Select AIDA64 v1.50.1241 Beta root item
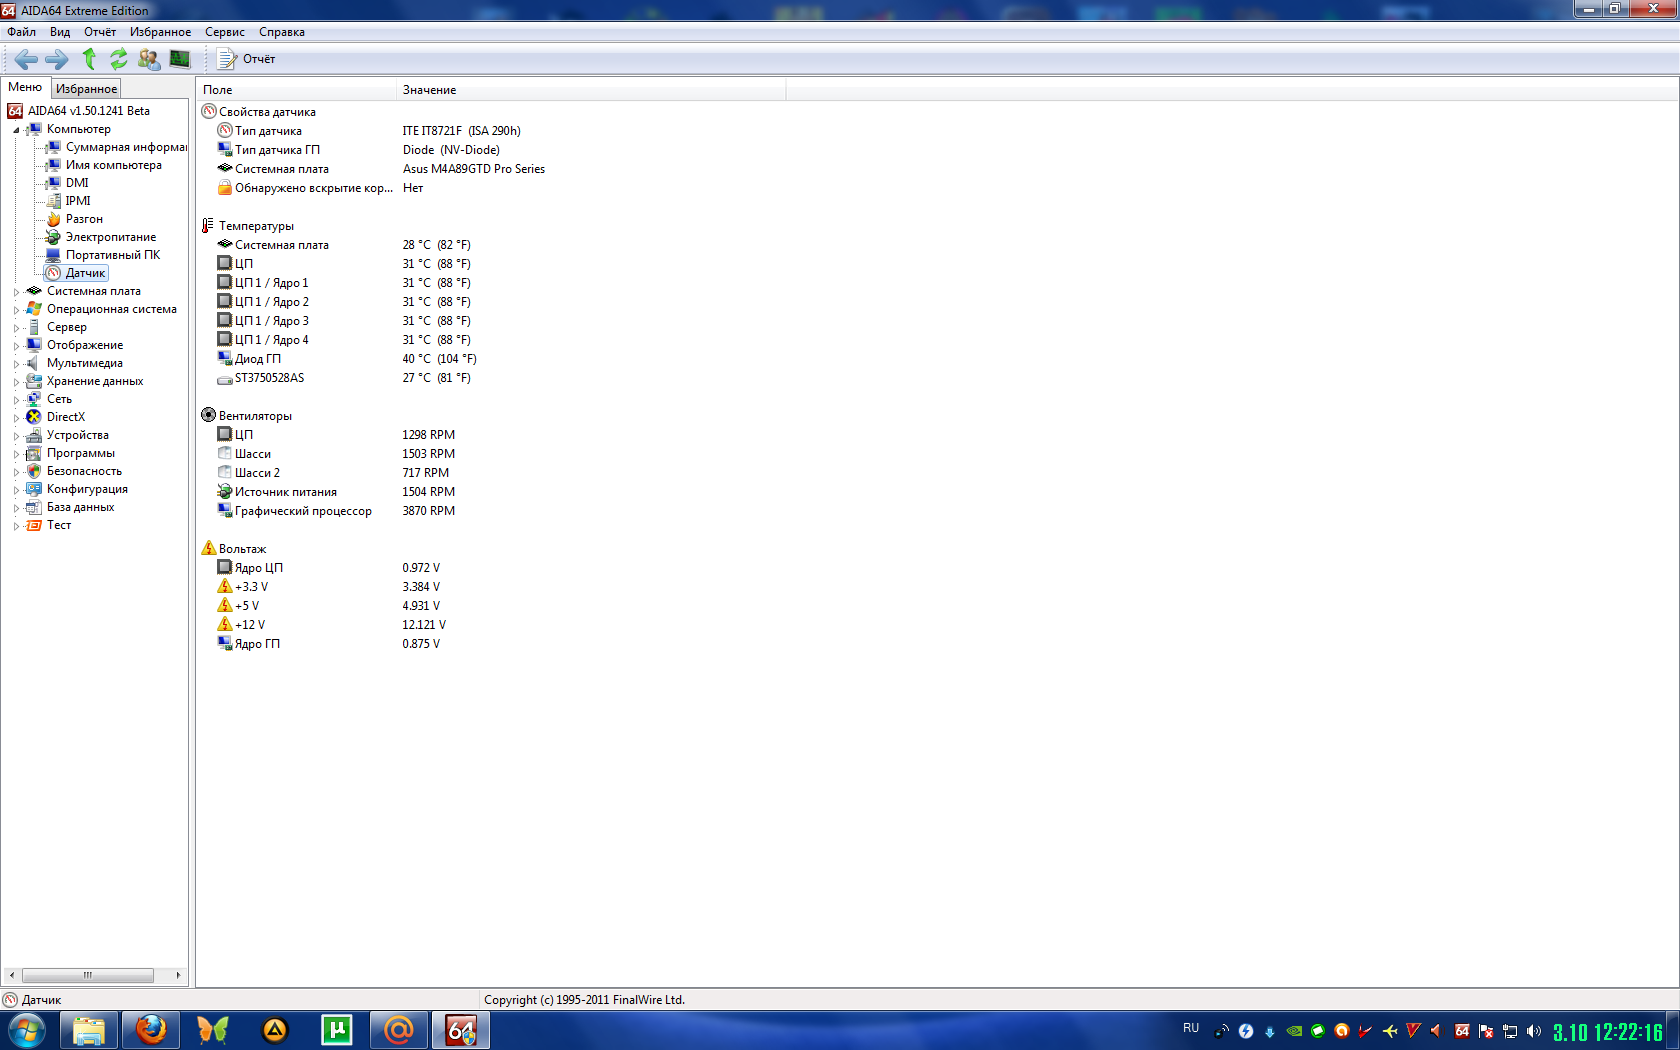Viewport: 1680px width, 1050px height. coord(88,111)
